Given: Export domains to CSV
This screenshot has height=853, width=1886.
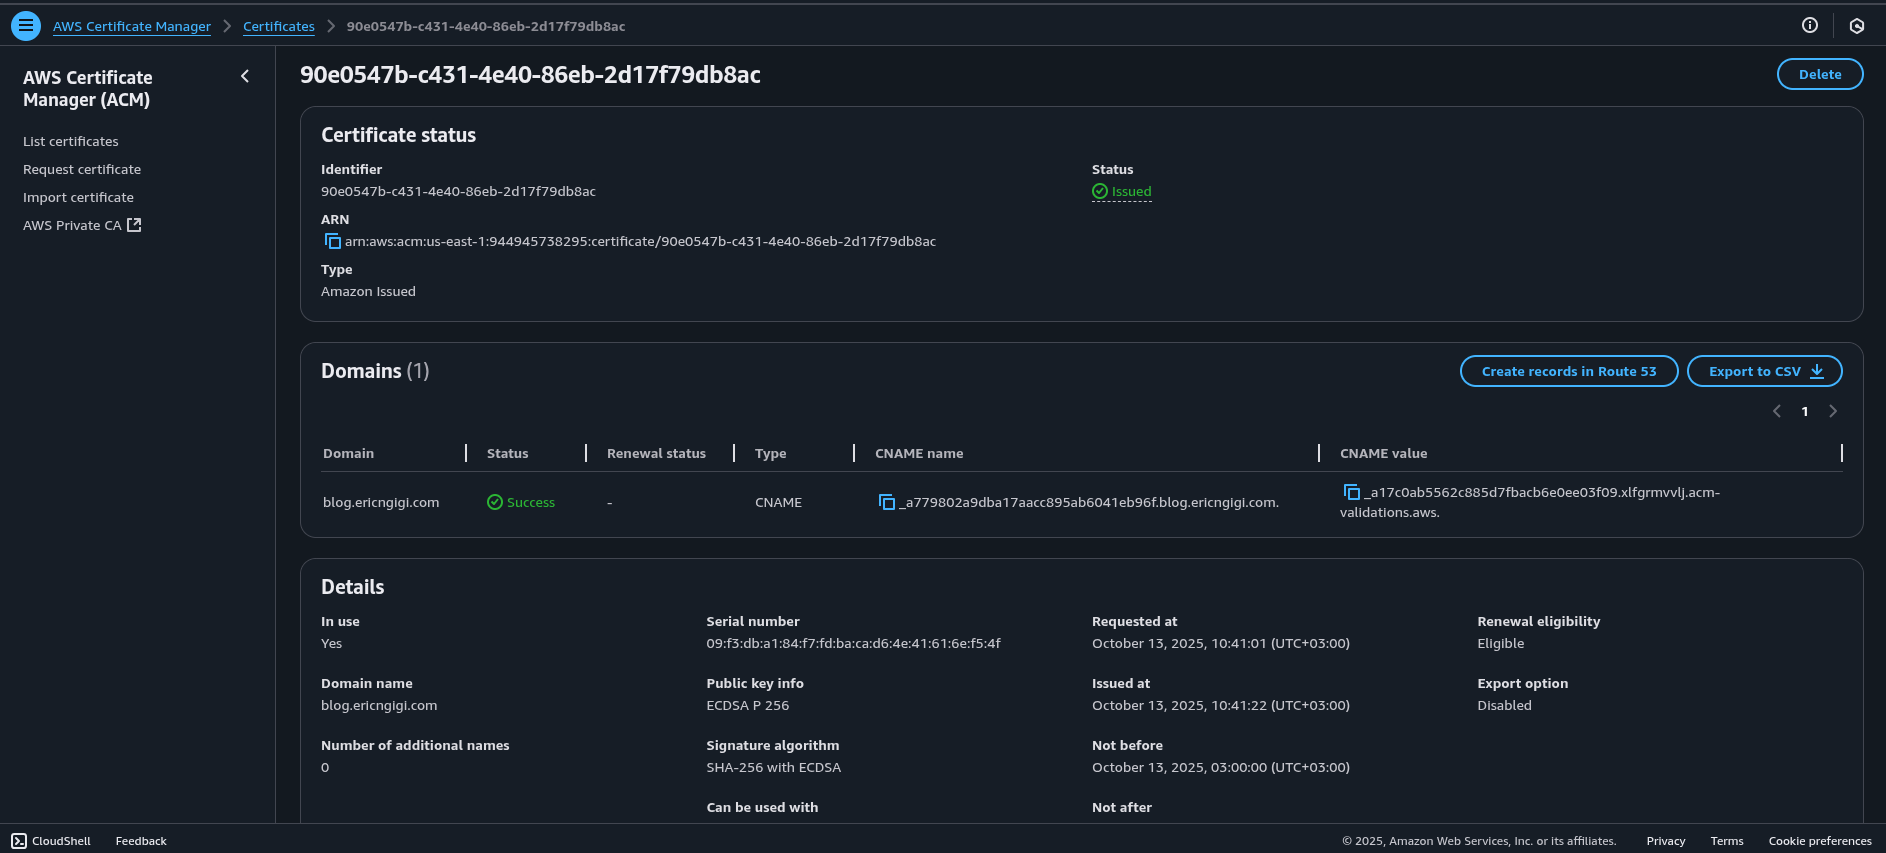Looking at the screenshot, I should point(1764,371).
